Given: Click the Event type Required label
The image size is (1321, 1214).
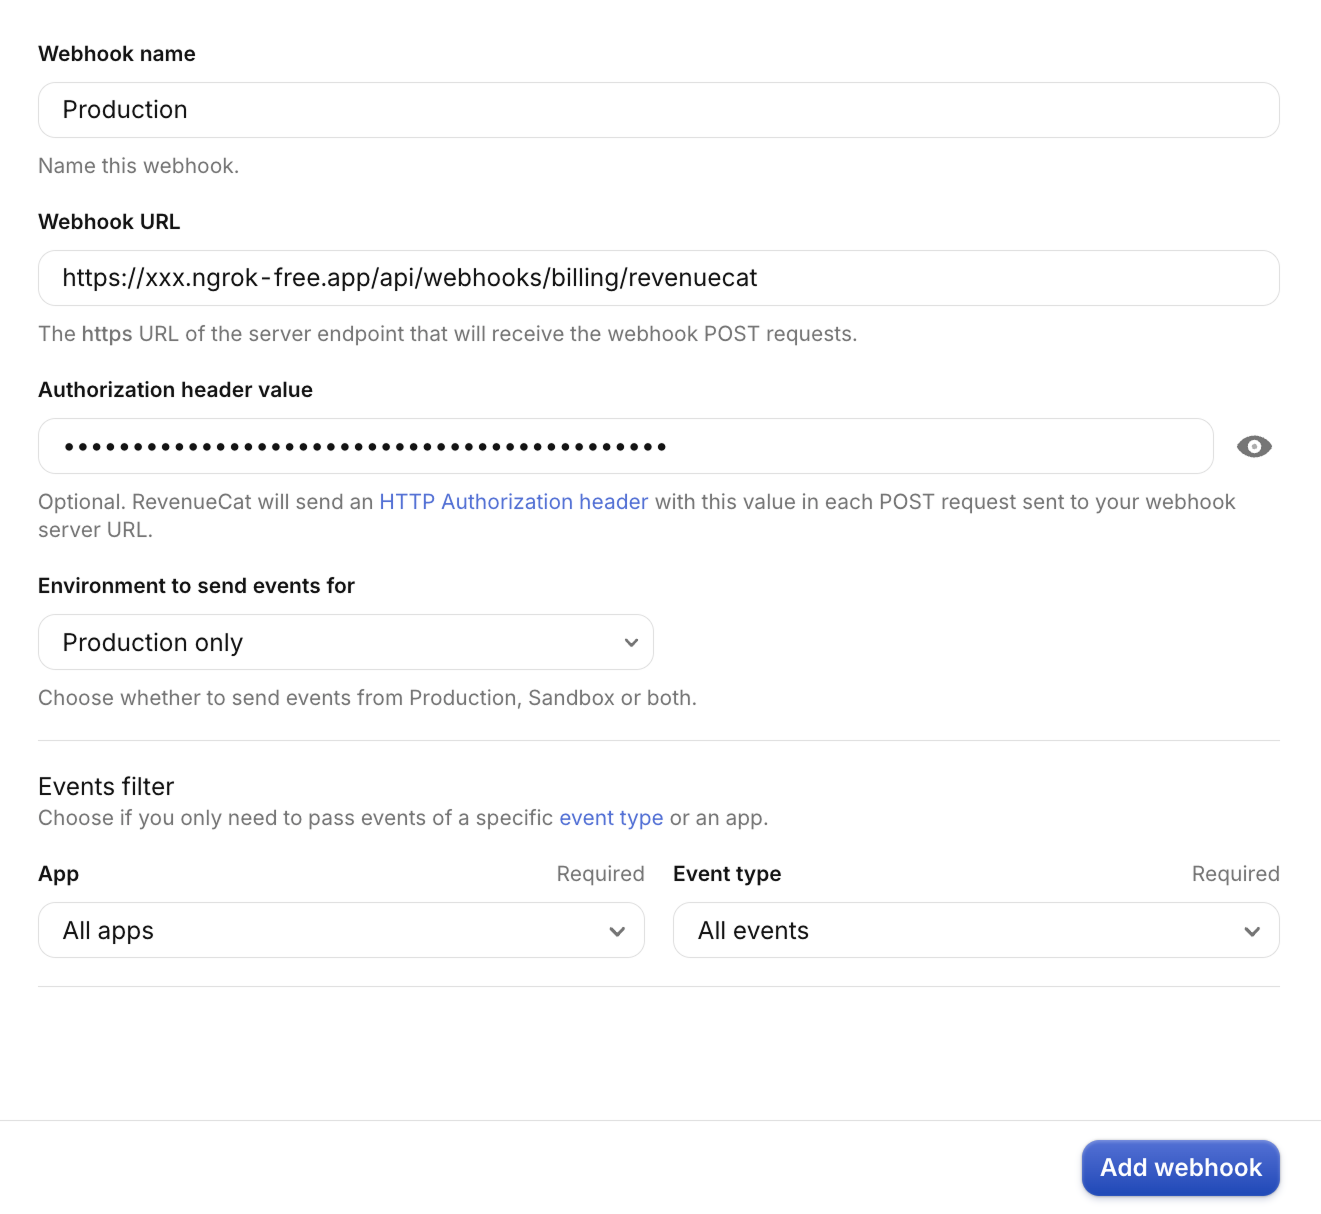Looking at the screenshot, I should [x=1235, y=874].
